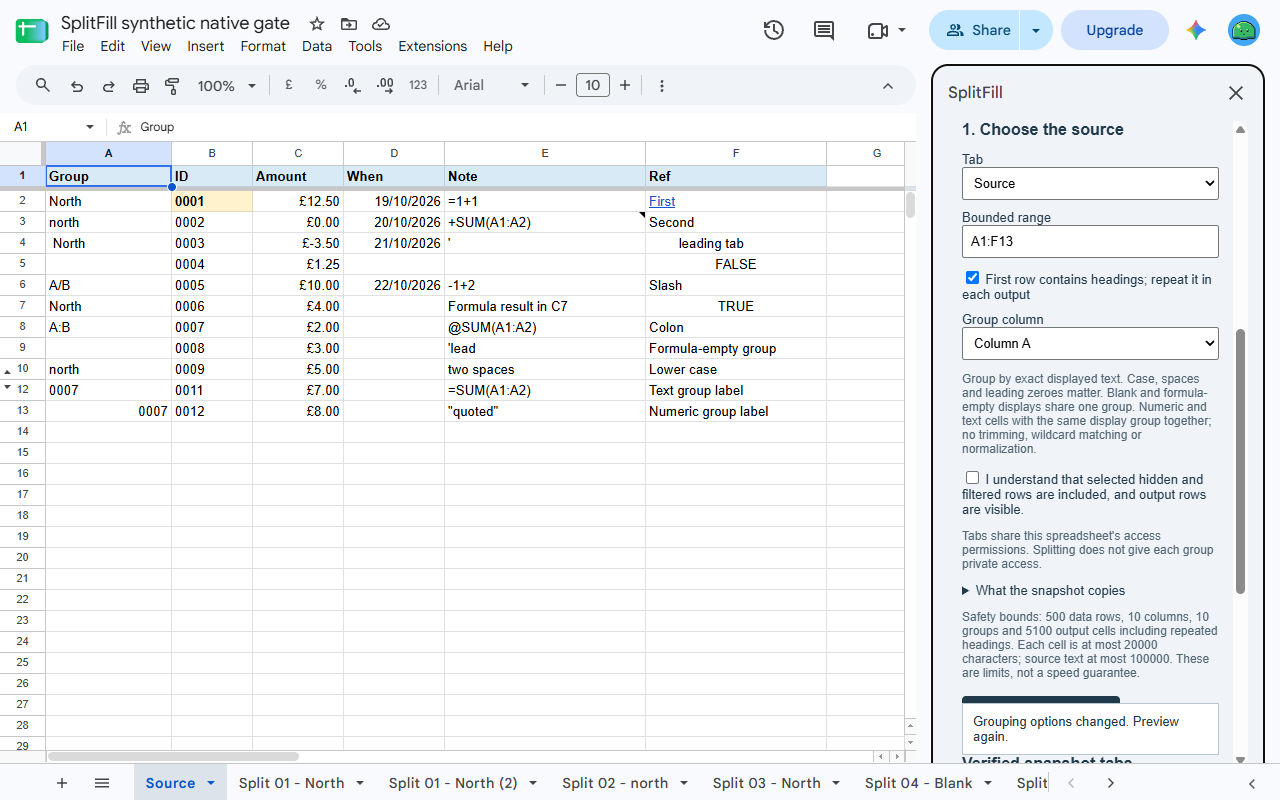Uncheck 'First row contains headings' checkbox
This screenshot has height=800, width=1280.
point(972,278)
